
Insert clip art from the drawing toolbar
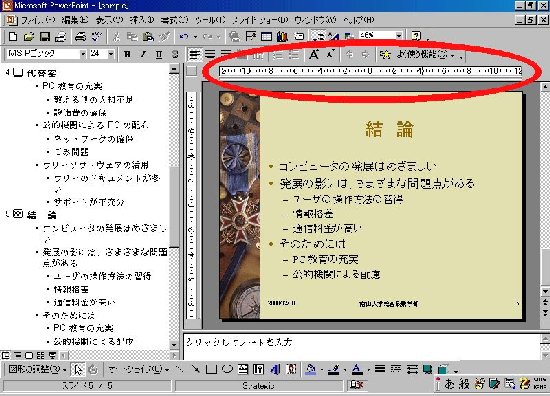291,369
